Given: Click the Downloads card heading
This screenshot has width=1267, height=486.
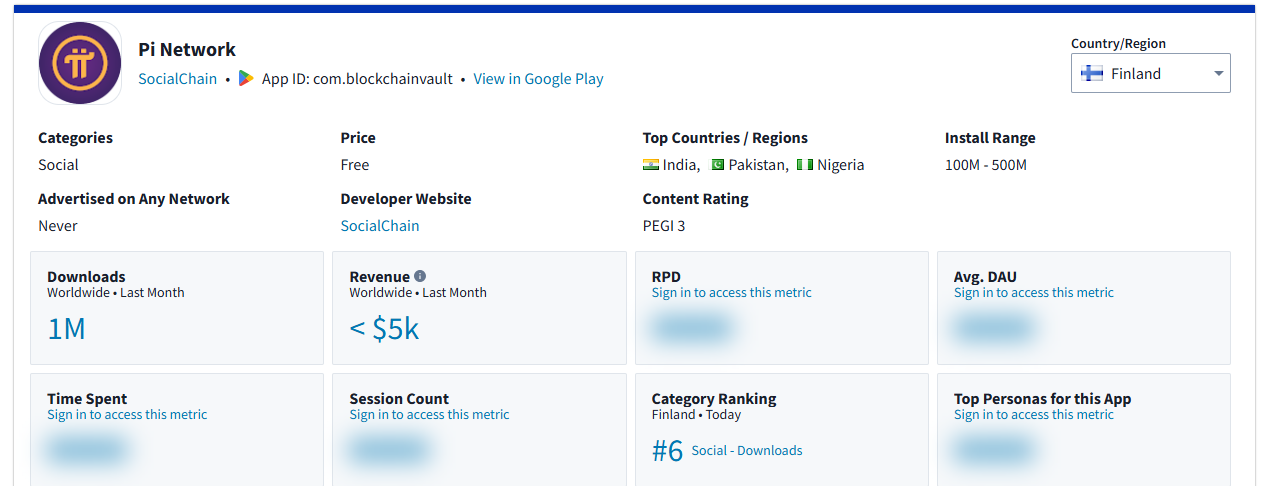Looking at the screenshot, I should click(x=86, y=277).
